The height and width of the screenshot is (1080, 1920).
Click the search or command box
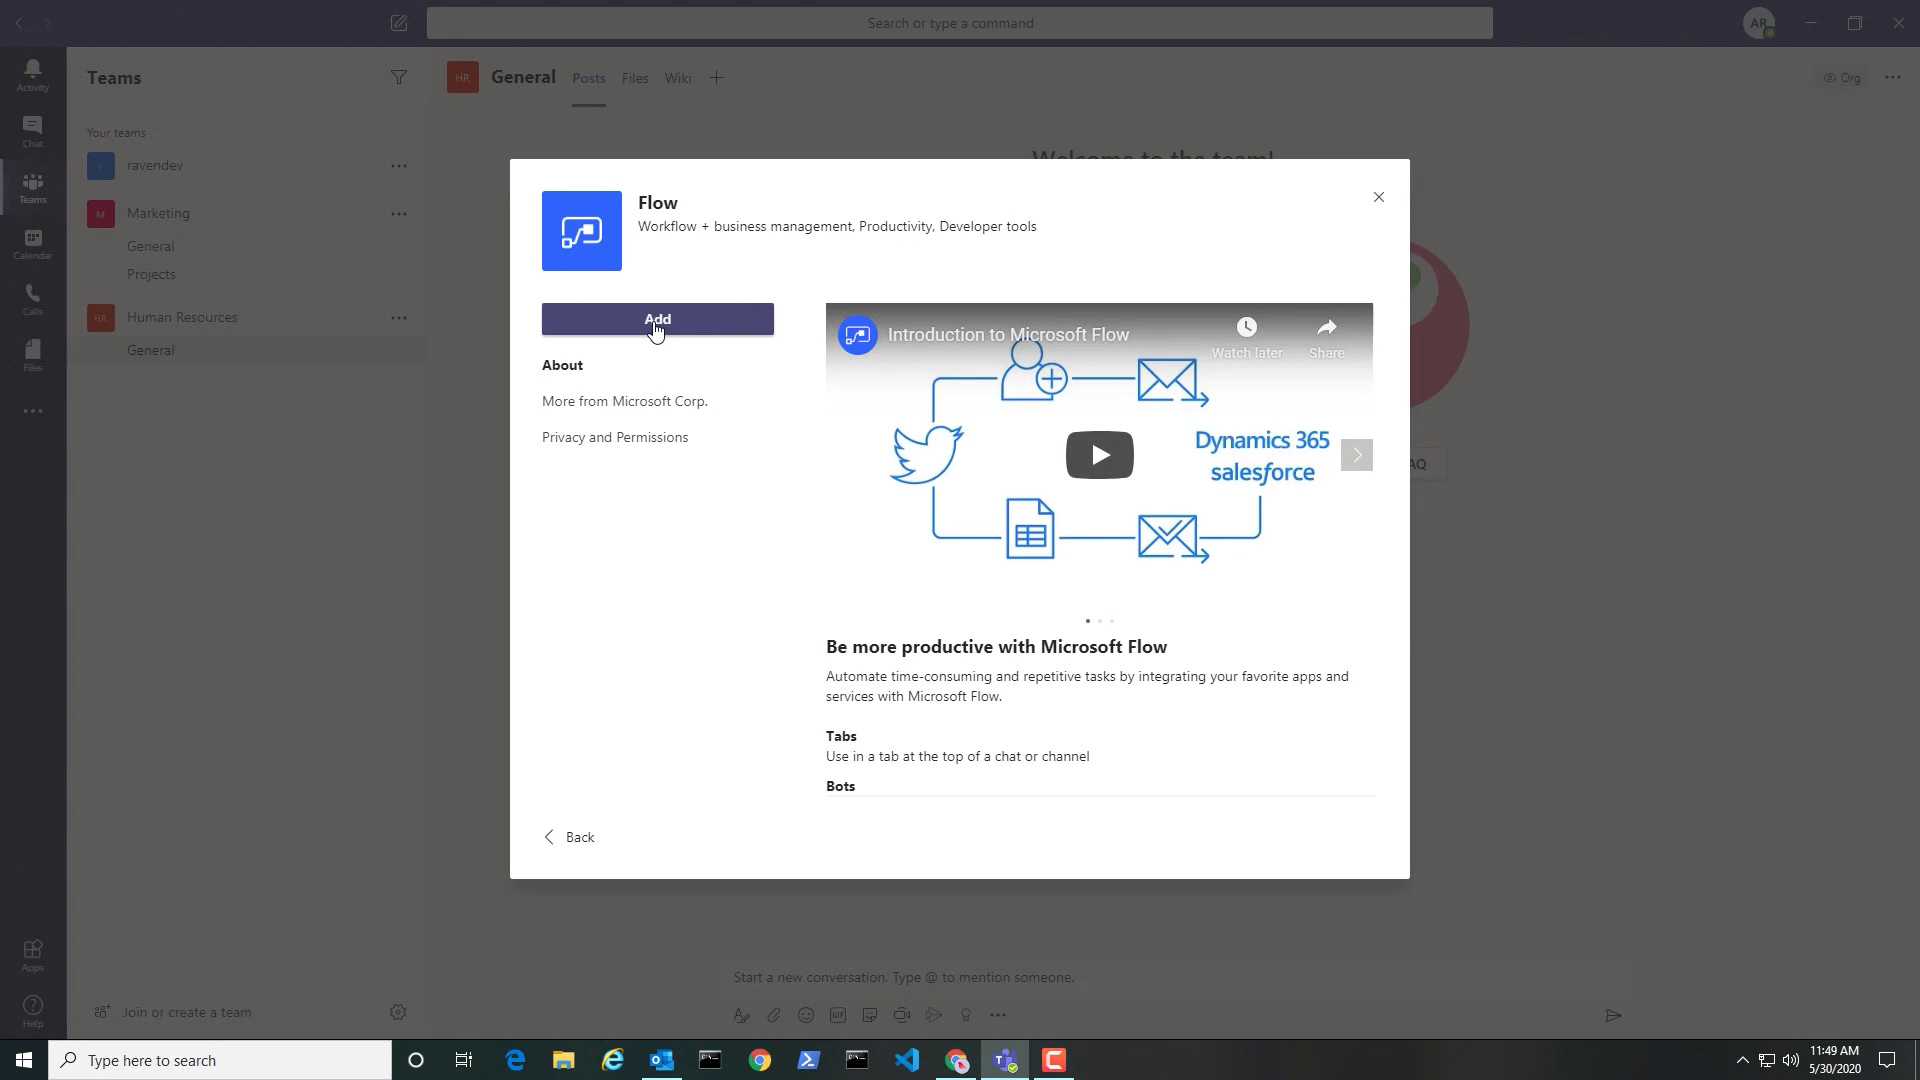(960, 23)
